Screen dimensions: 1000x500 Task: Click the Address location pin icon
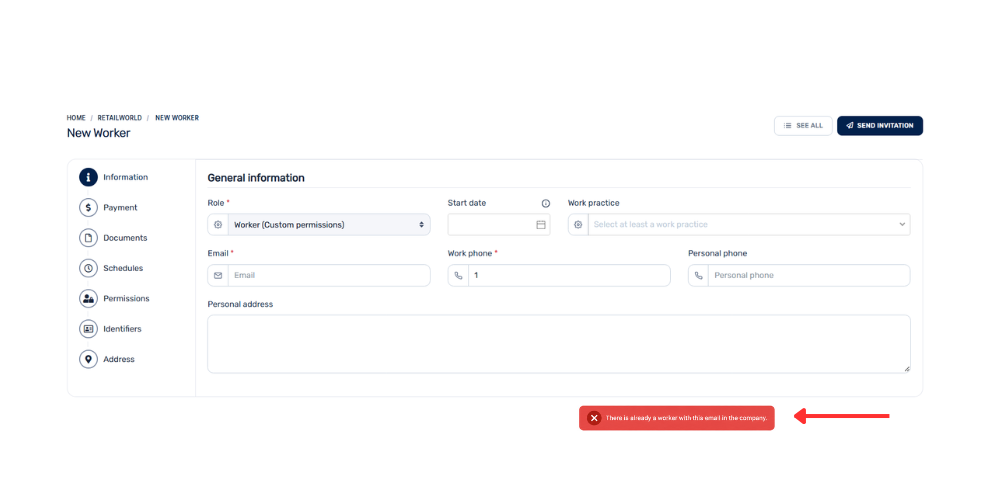coord(88,359)
